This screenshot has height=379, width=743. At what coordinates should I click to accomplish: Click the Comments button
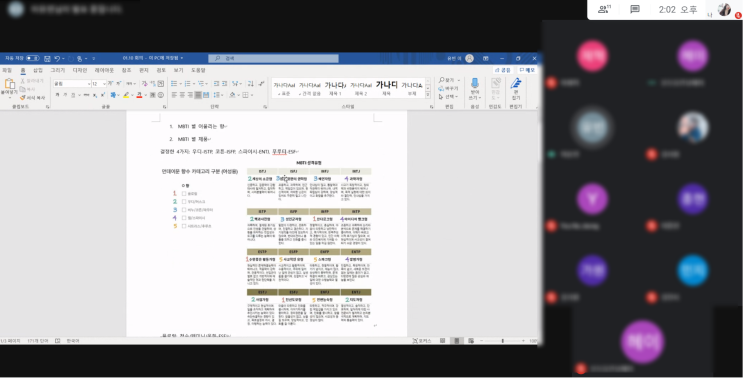tap(527, 70)
